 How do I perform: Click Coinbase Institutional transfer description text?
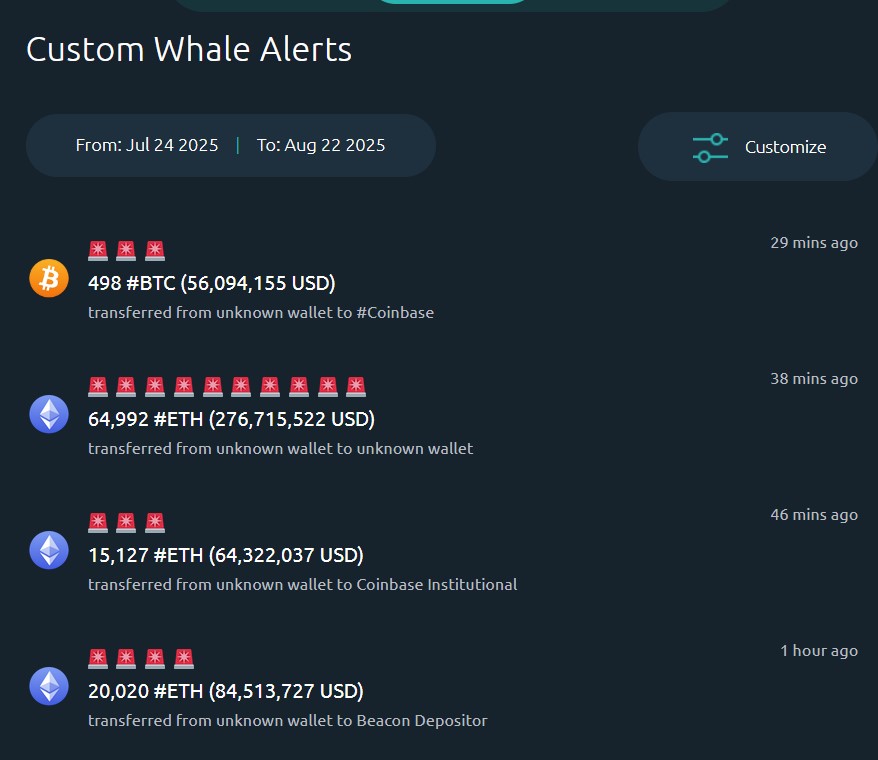click(x=437, y=585)
